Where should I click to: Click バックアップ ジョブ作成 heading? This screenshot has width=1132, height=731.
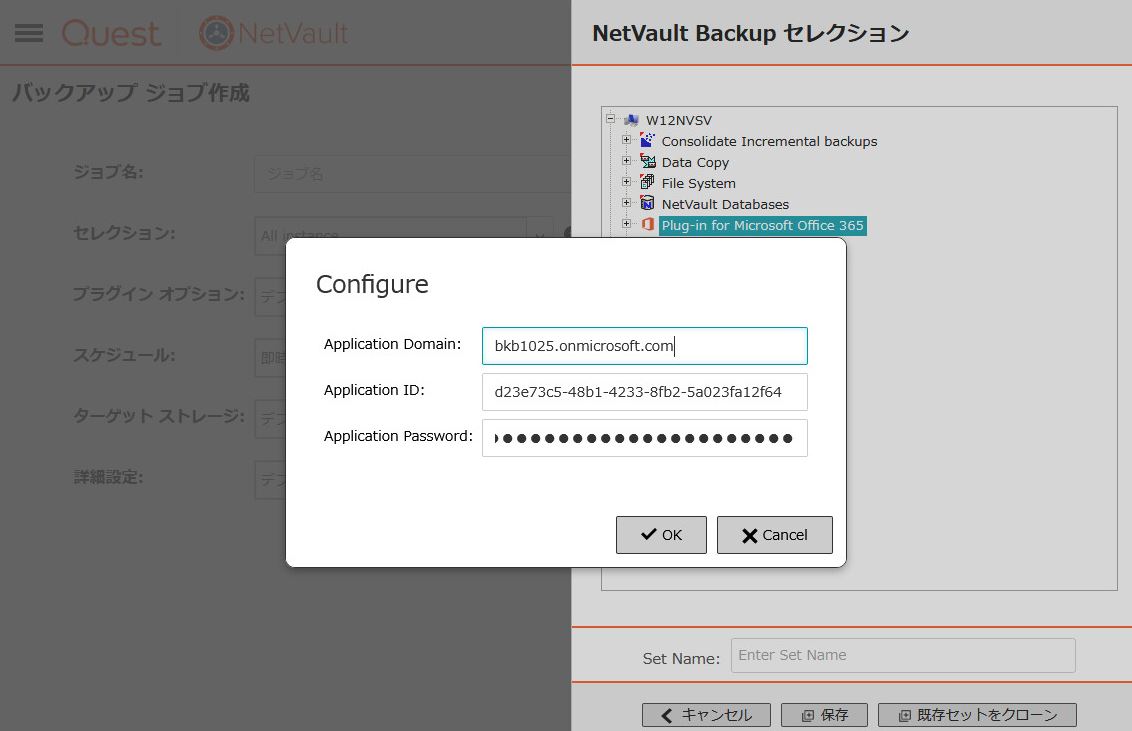[x=131, y=92]
